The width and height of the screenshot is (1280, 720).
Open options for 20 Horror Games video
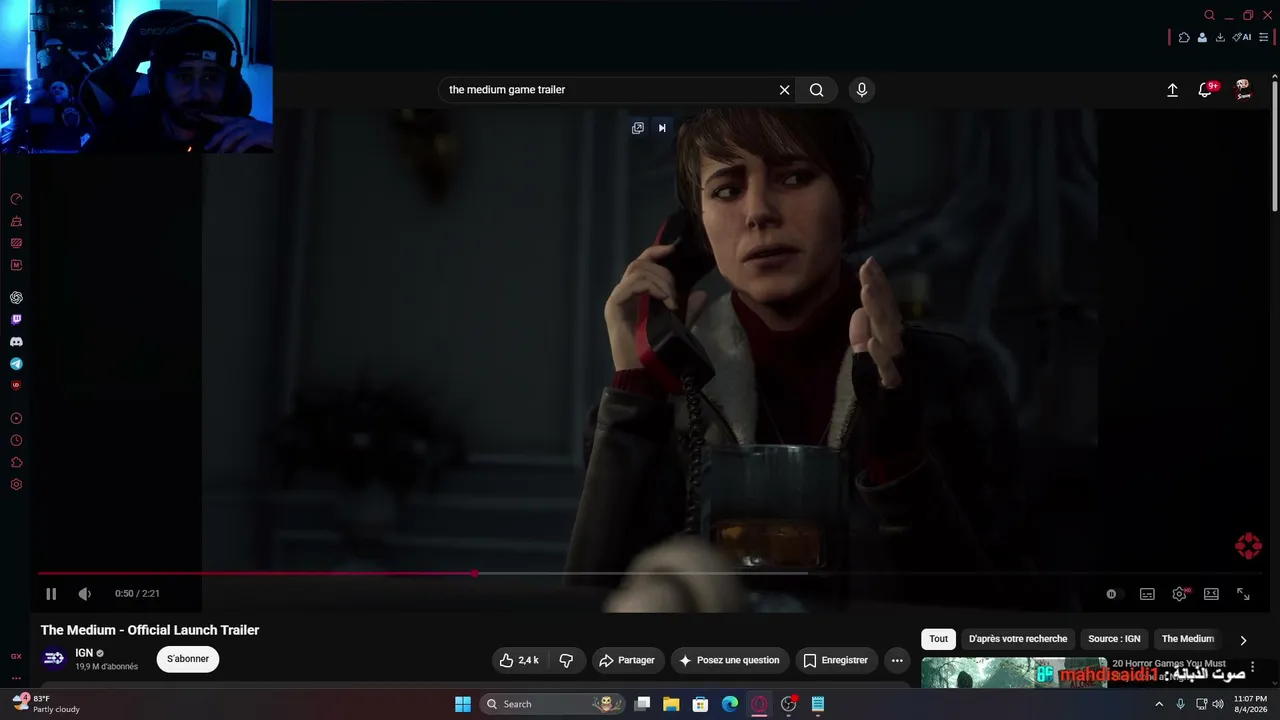[1252, 667]
